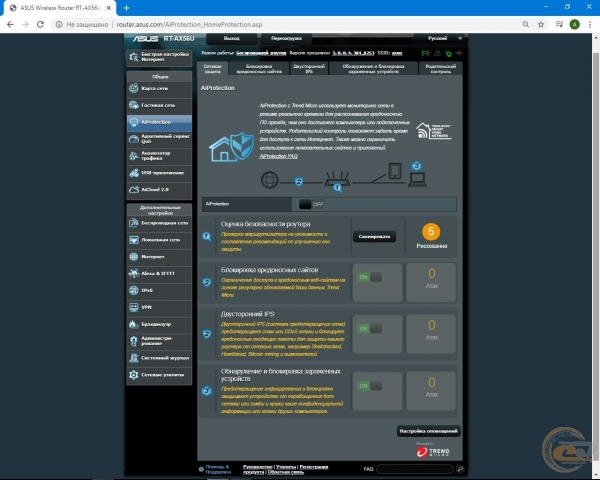Reload the page in the browser
The height and width of the screenshot is (480, 600).
40,24
